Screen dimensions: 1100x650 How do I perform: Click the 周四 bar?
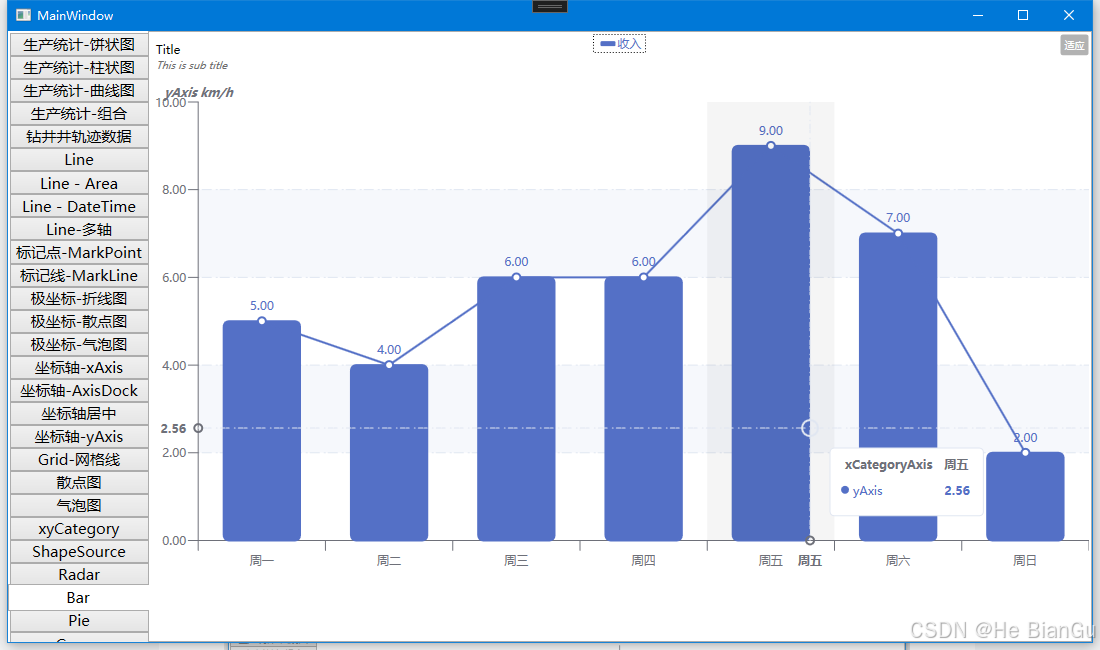643,409
